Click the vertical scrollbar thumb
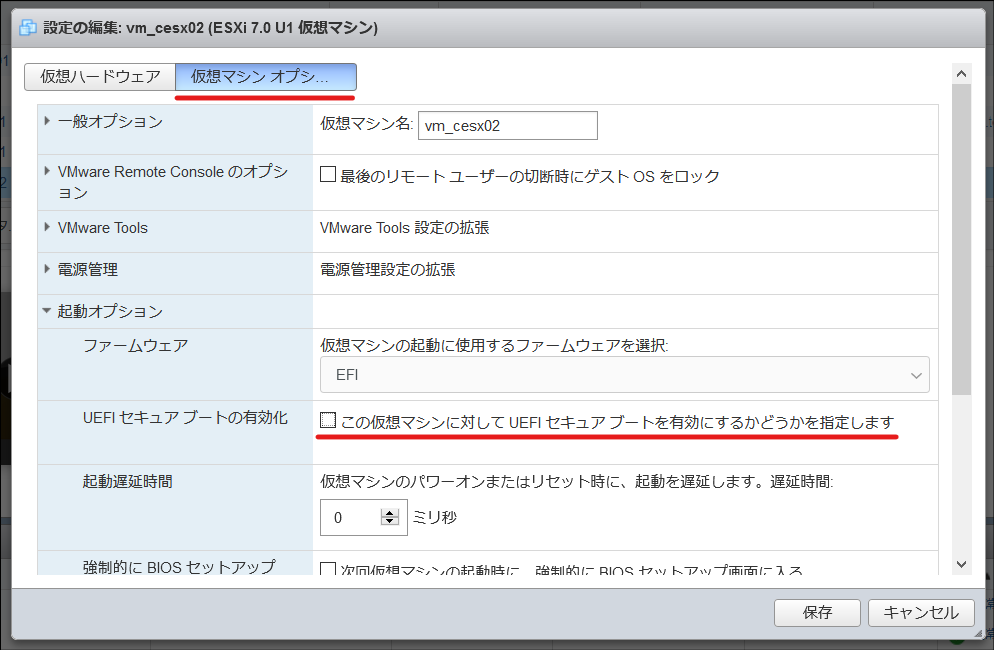 tap(962, 239)
